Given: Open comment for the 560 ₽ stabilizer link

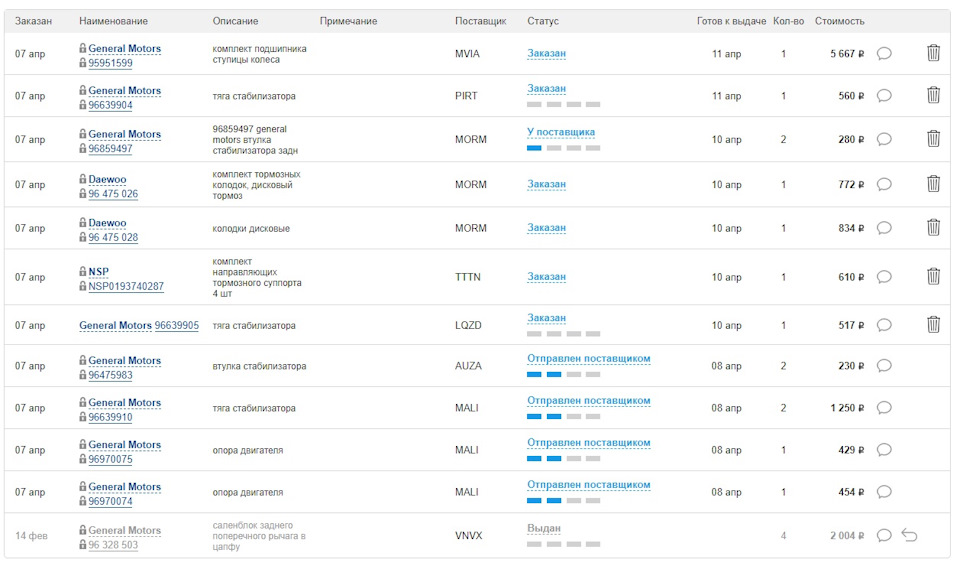Looking at the screenshot, I should (884, 96).
